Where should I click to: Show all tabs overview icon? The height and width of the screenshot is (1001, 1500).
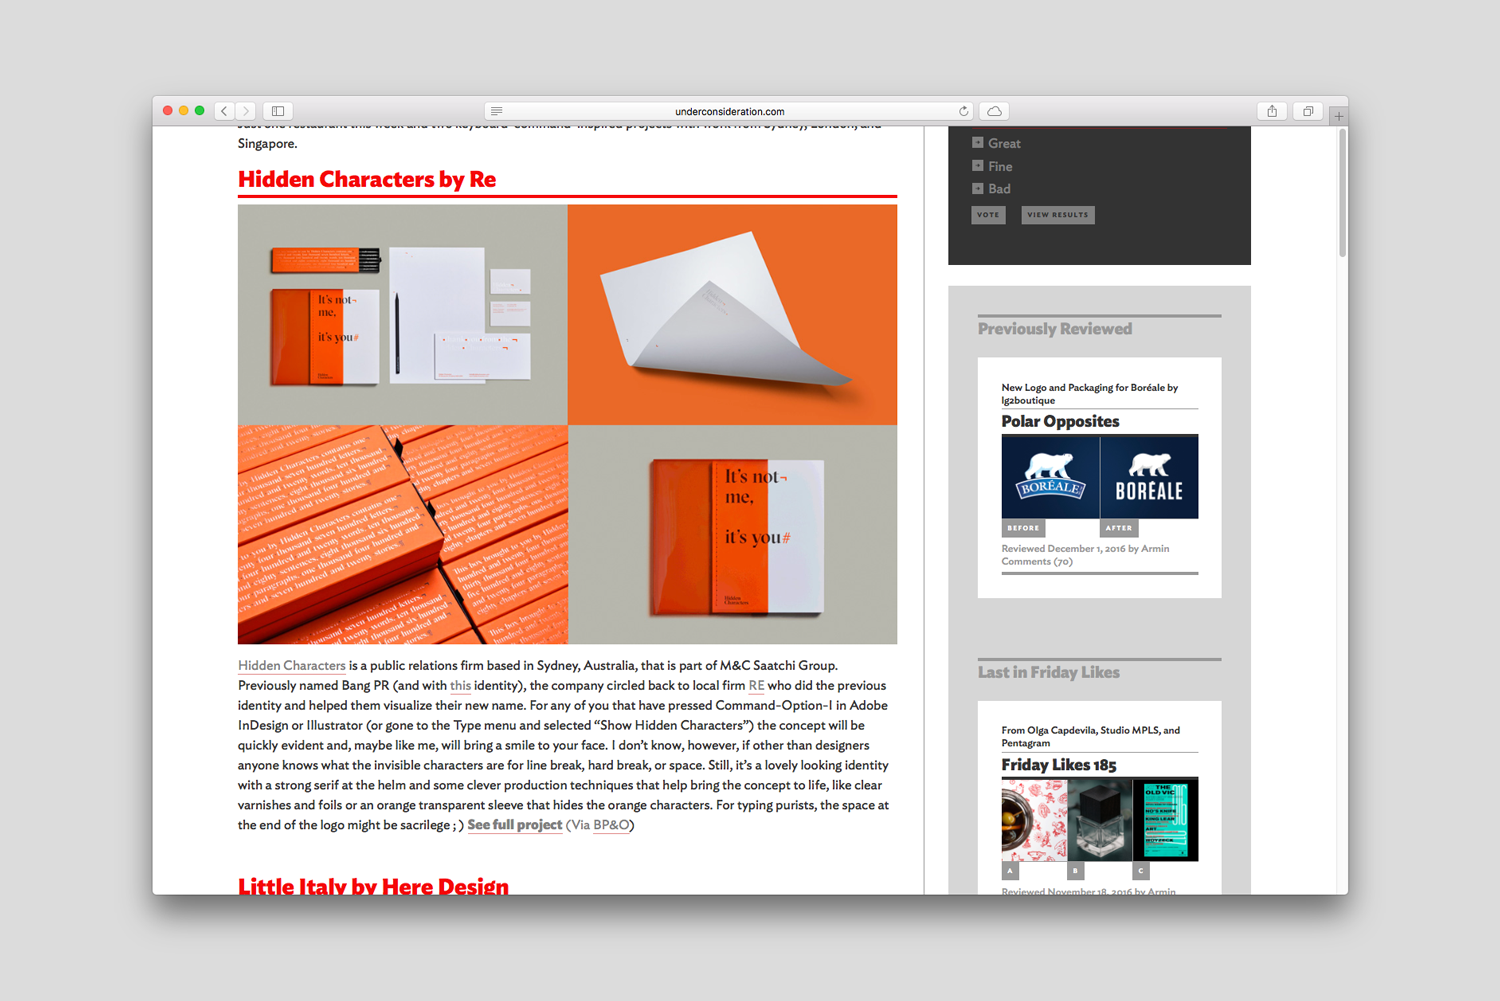pos(1308,111)
